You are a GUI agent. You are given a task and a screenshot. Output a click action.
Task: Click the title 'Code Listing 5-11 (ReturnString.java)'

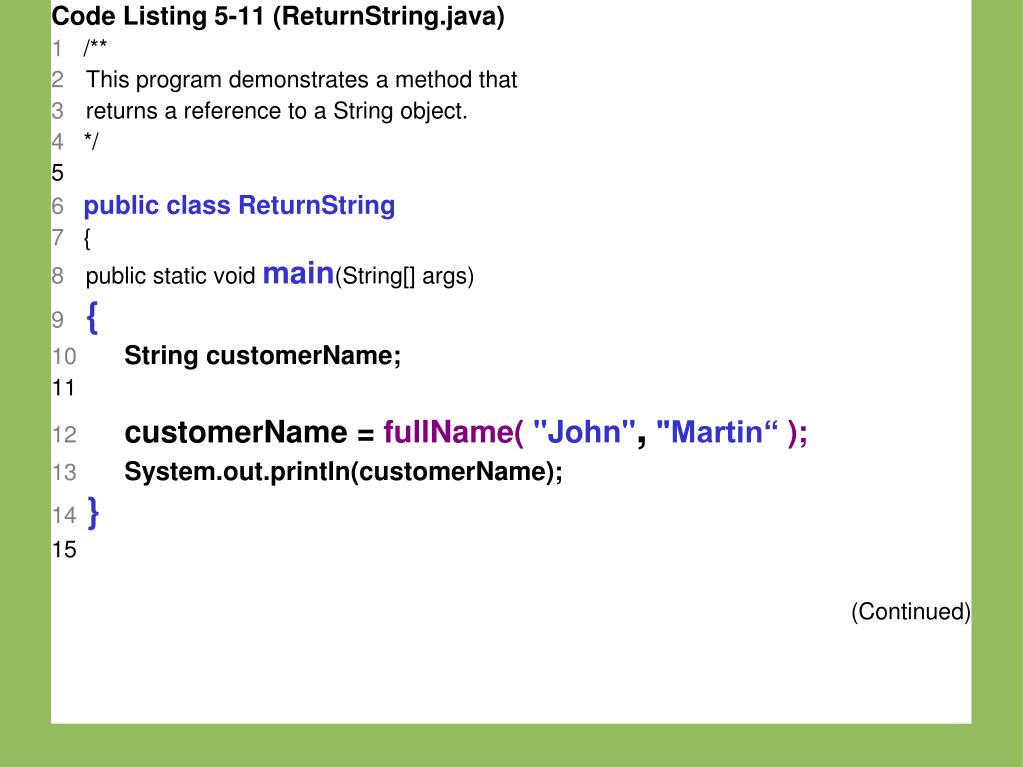pos(278,16)
